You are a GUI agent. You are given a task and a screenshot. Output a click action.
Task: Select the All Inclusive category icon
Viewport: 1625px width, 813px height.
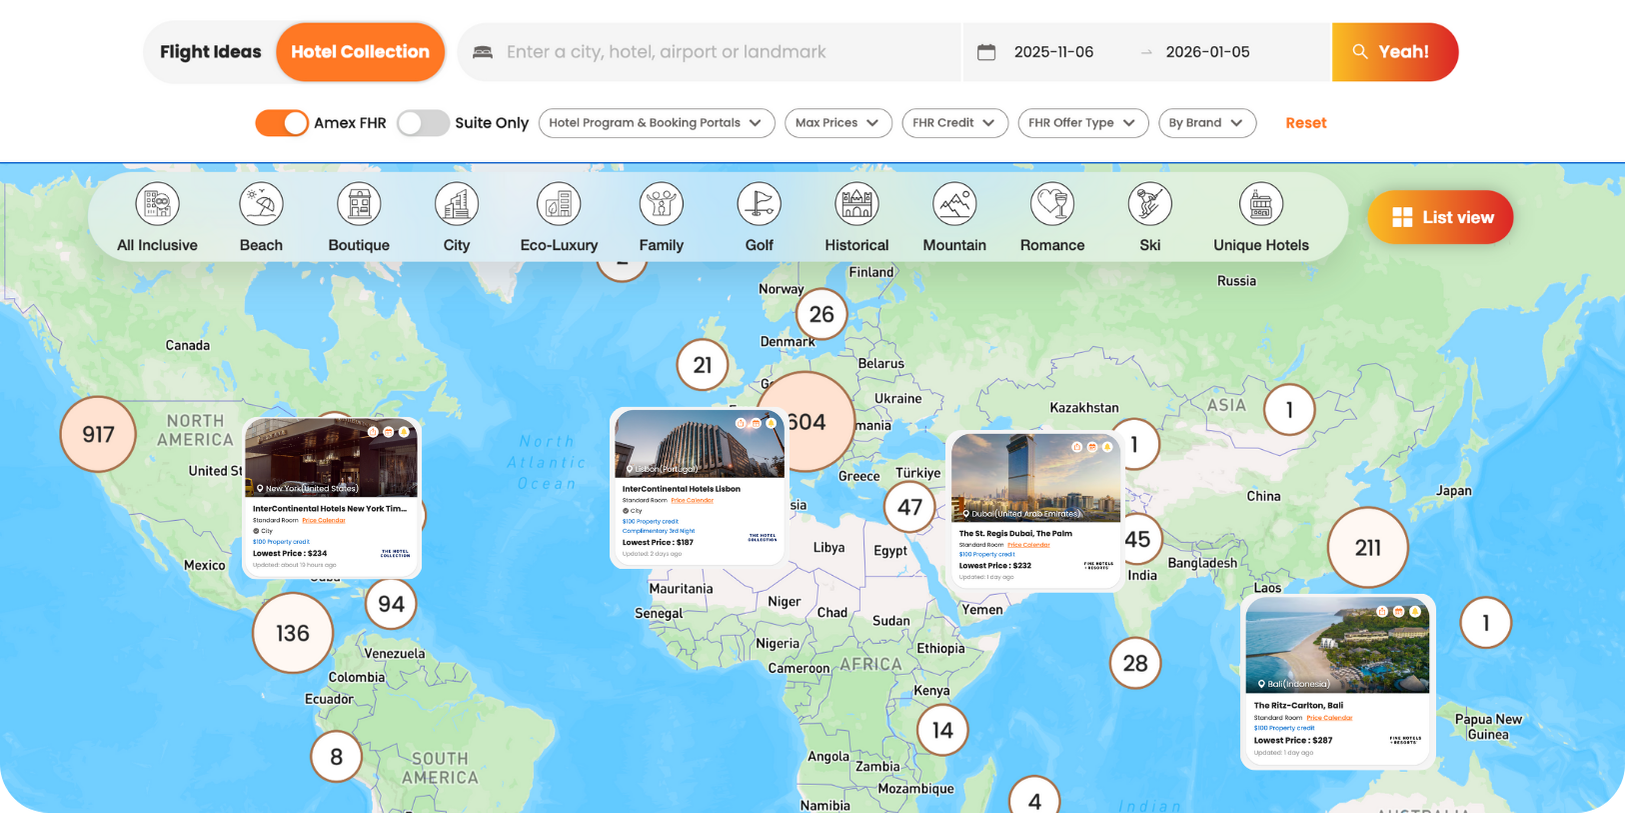(157, 204)
